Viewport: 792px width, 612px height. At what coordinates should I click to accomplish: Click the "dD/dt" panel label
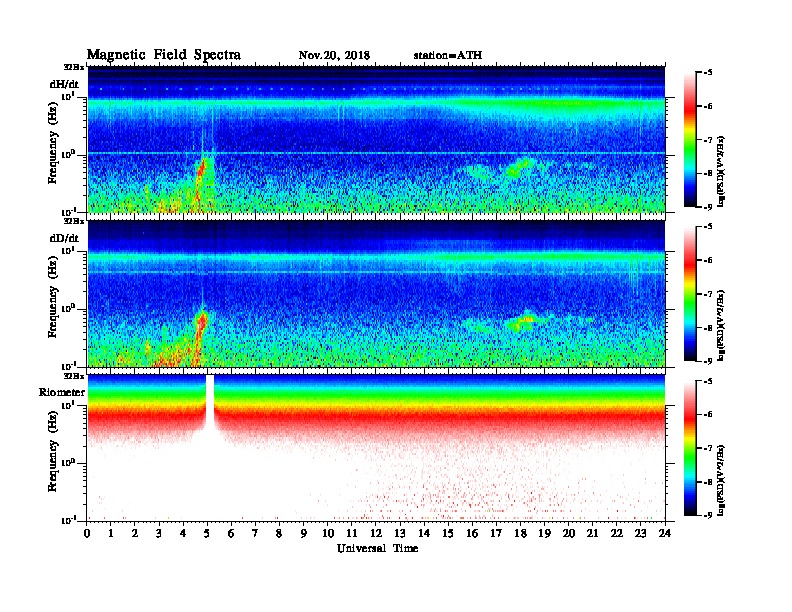[64, 238]
